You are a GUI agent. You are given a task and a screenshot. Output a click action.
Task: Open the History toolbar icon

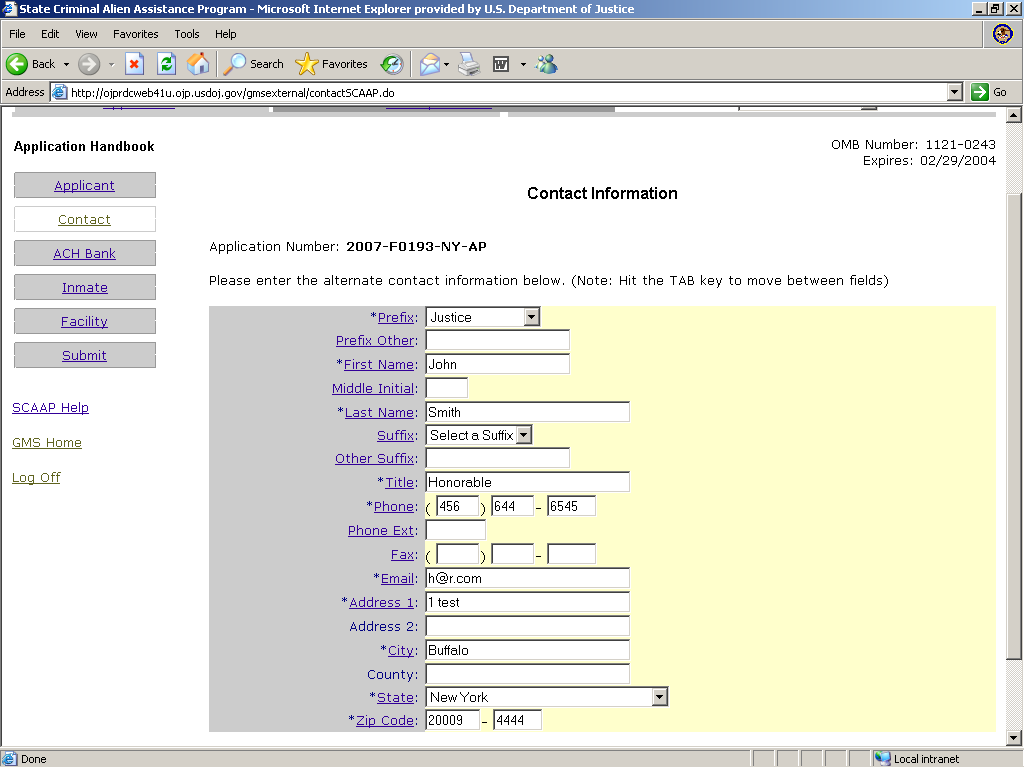tap(392, 64)
